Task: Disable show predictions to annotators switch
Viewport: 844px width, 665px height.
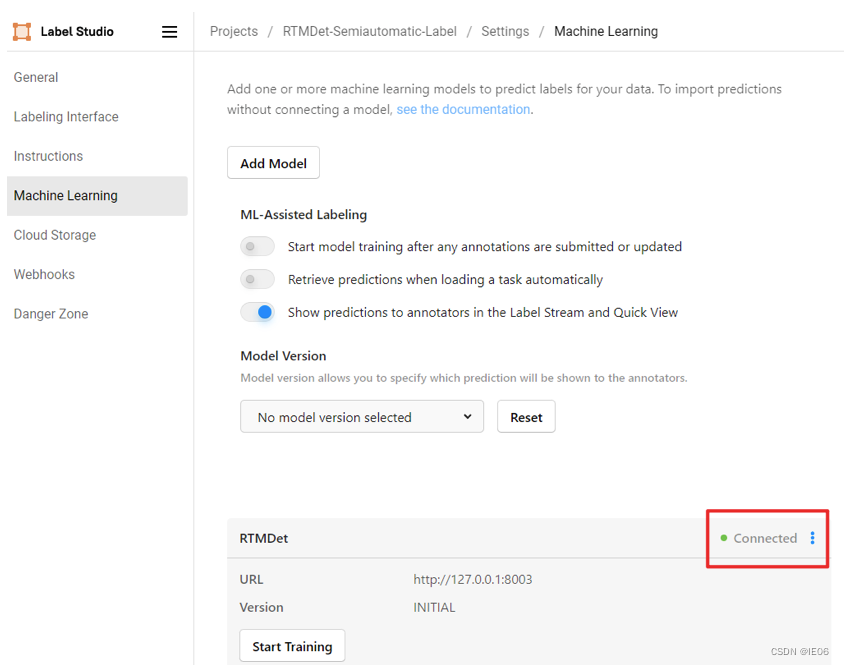Action: click(257, 312)
